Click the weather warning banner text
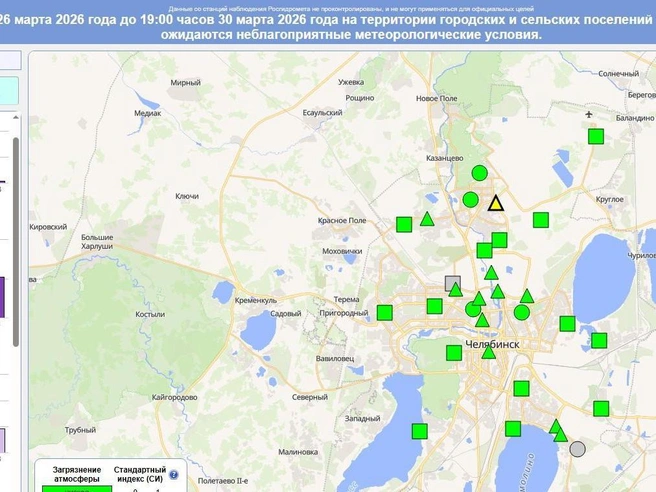 click(x=328, y=27)
